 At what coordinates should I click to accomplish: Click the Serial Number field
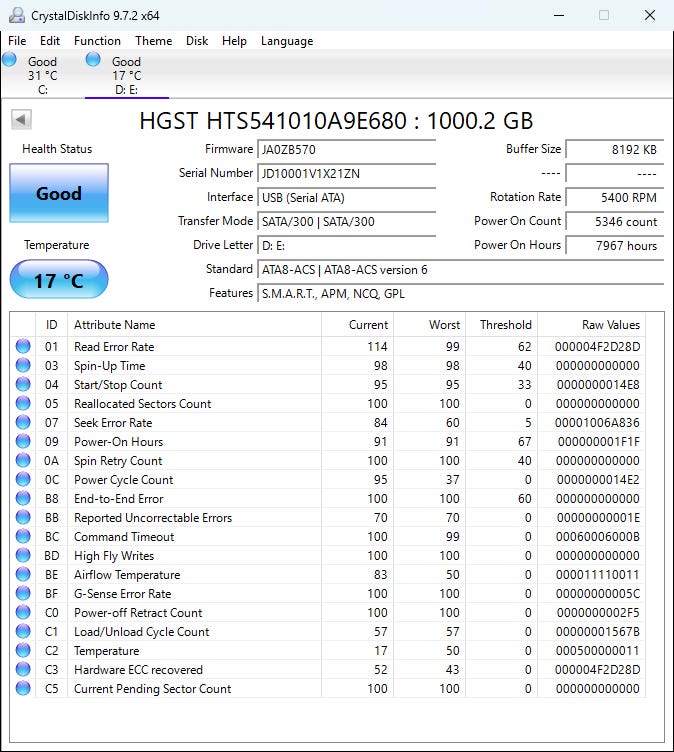[x=347, y=173]
